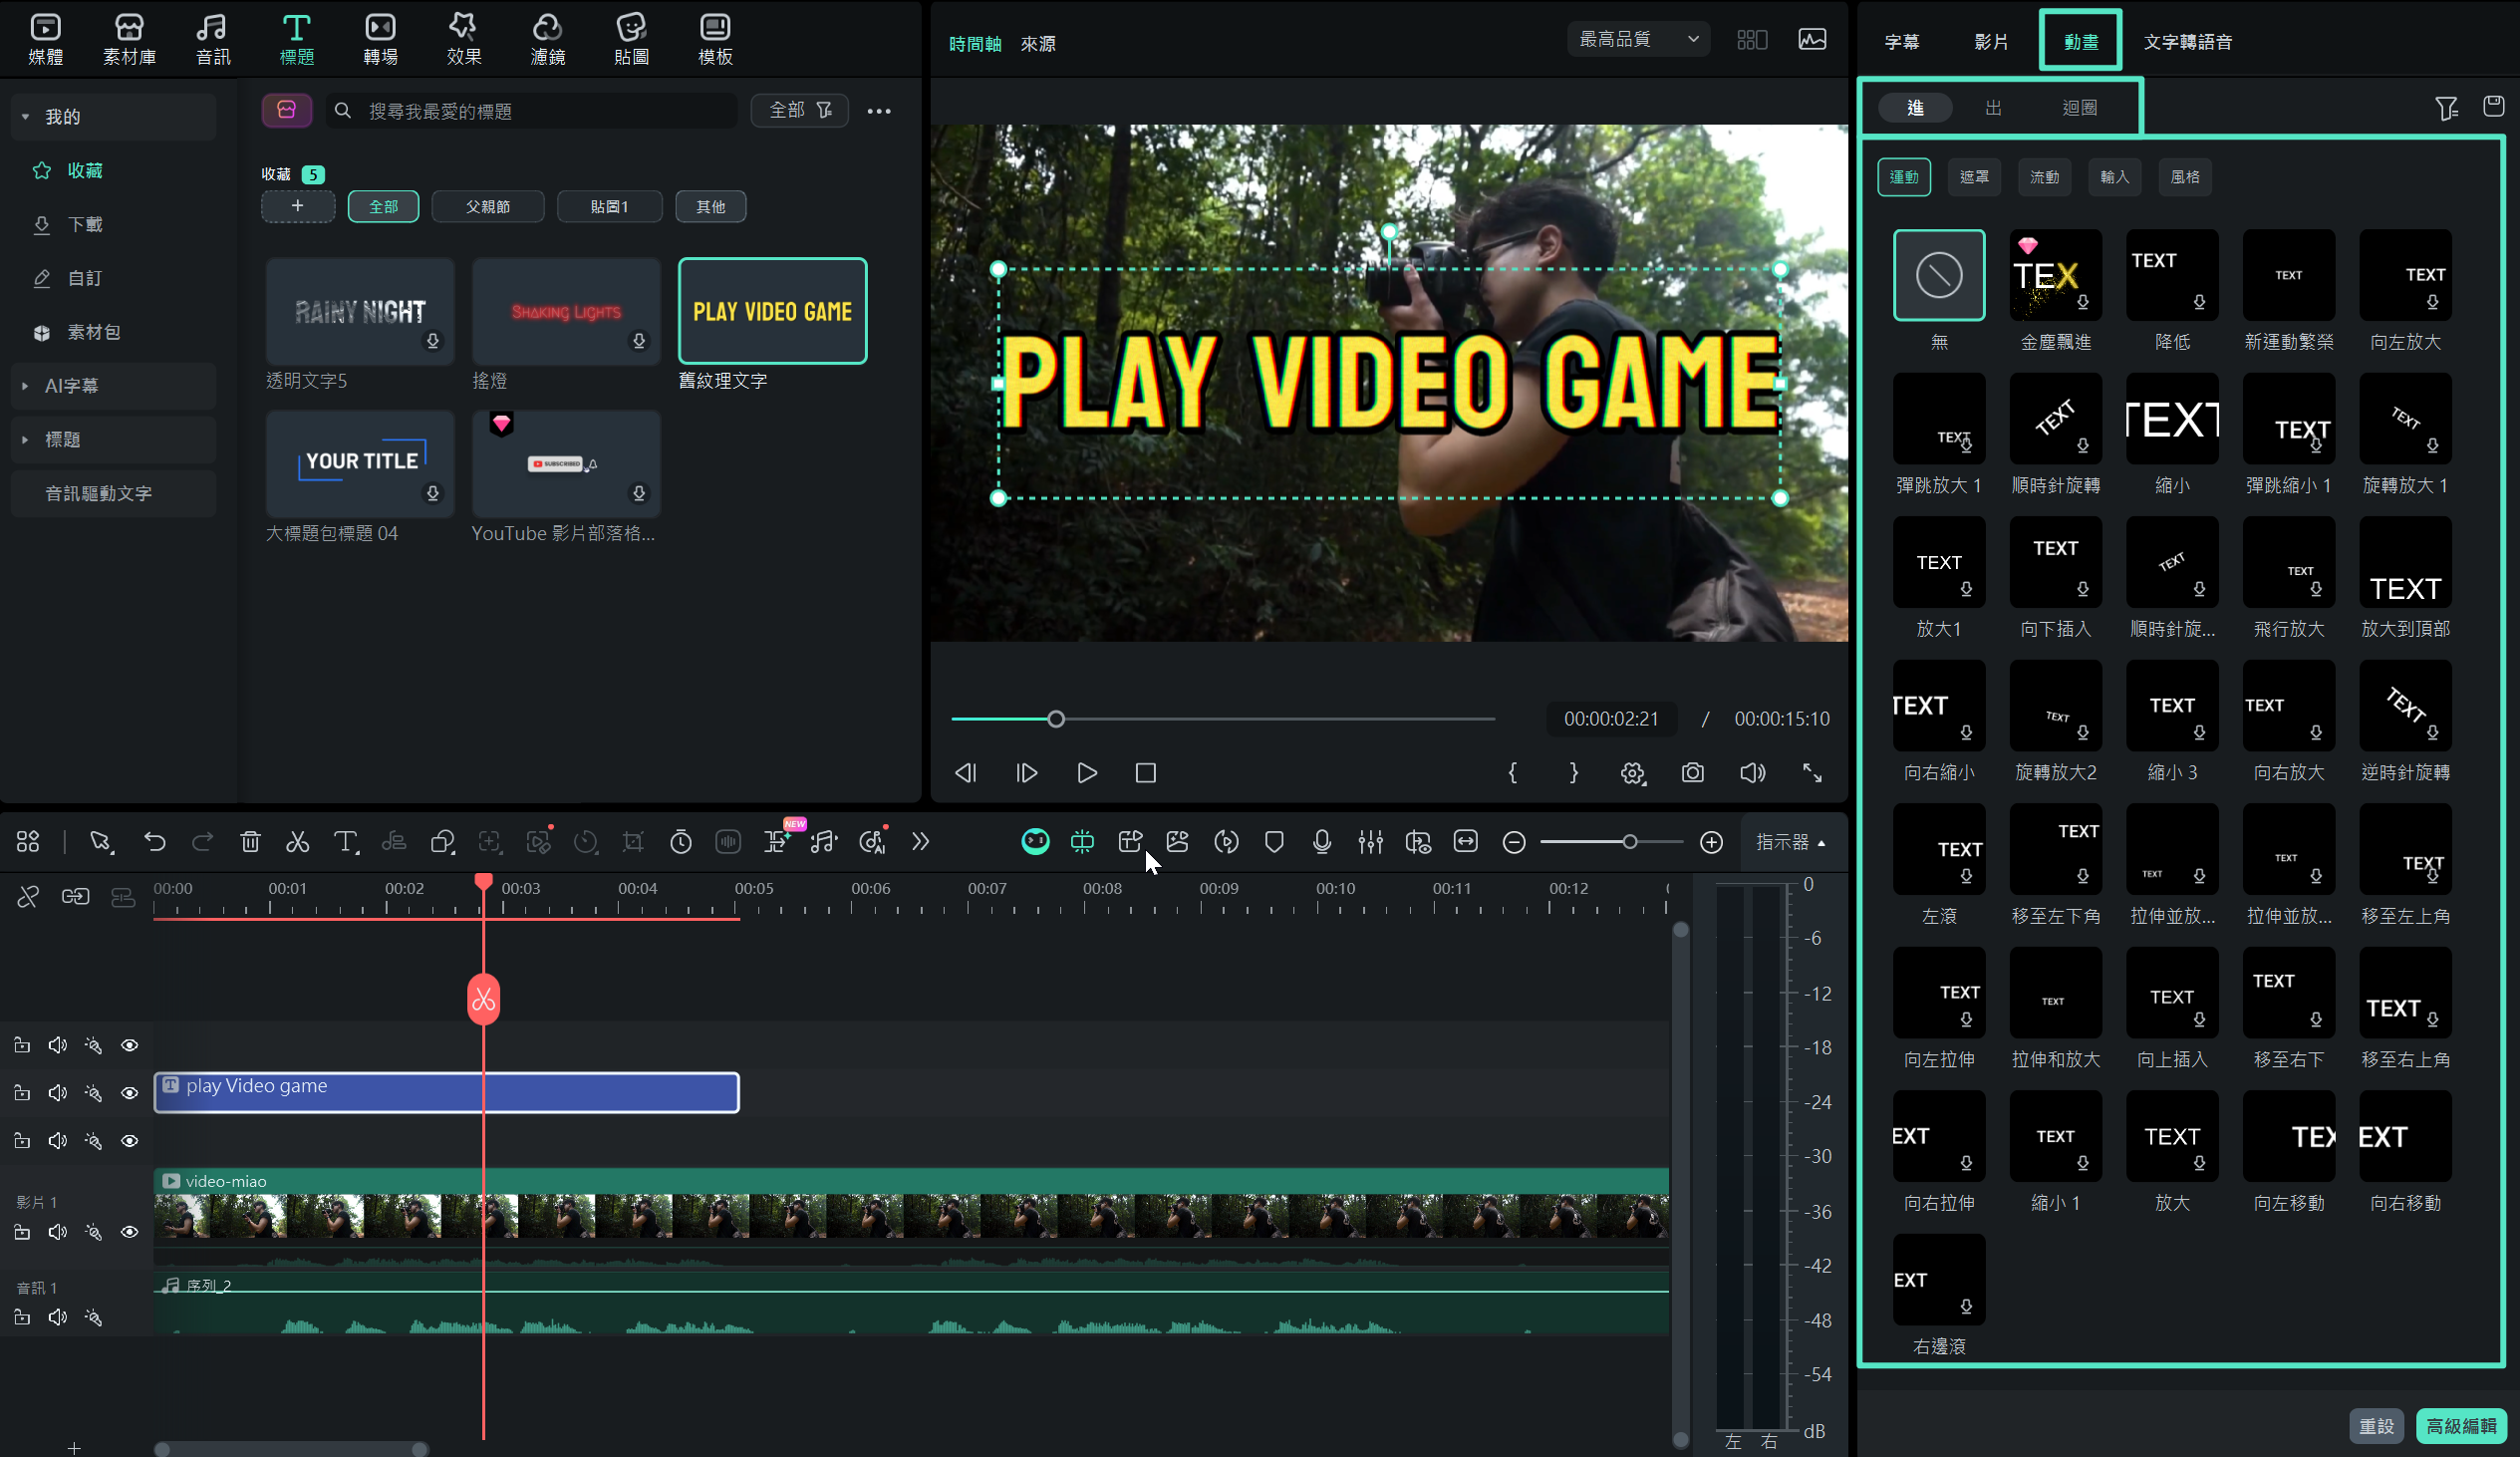This screenshot has height=1457, width=2520.
Task: Click the undo arrow icon
Action: coord(154,842)
